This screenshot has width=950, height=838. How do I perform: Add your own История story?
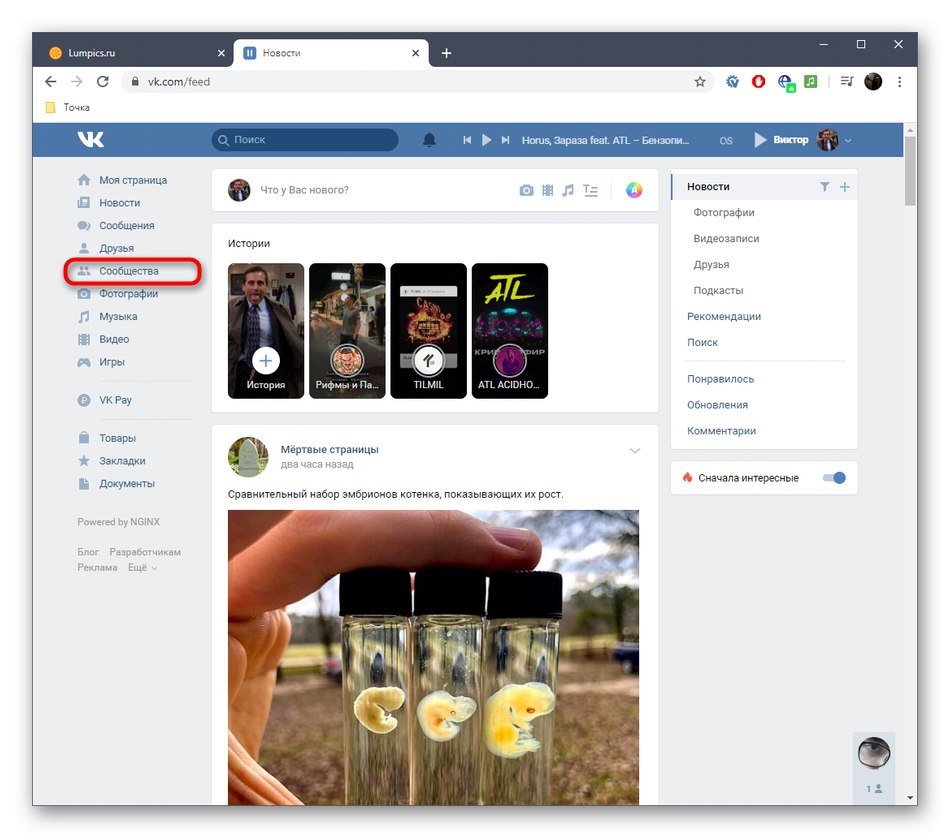[265, 331]
